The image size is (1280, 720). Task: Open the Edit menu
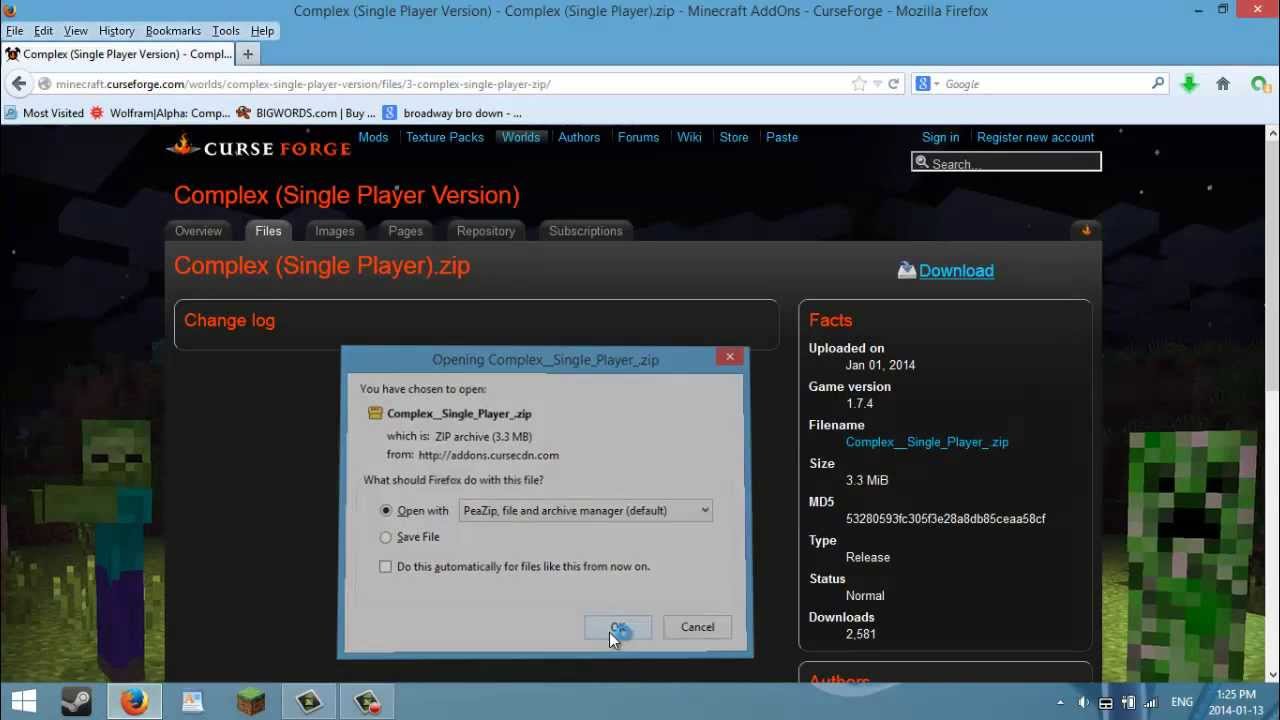pos(43,31)
